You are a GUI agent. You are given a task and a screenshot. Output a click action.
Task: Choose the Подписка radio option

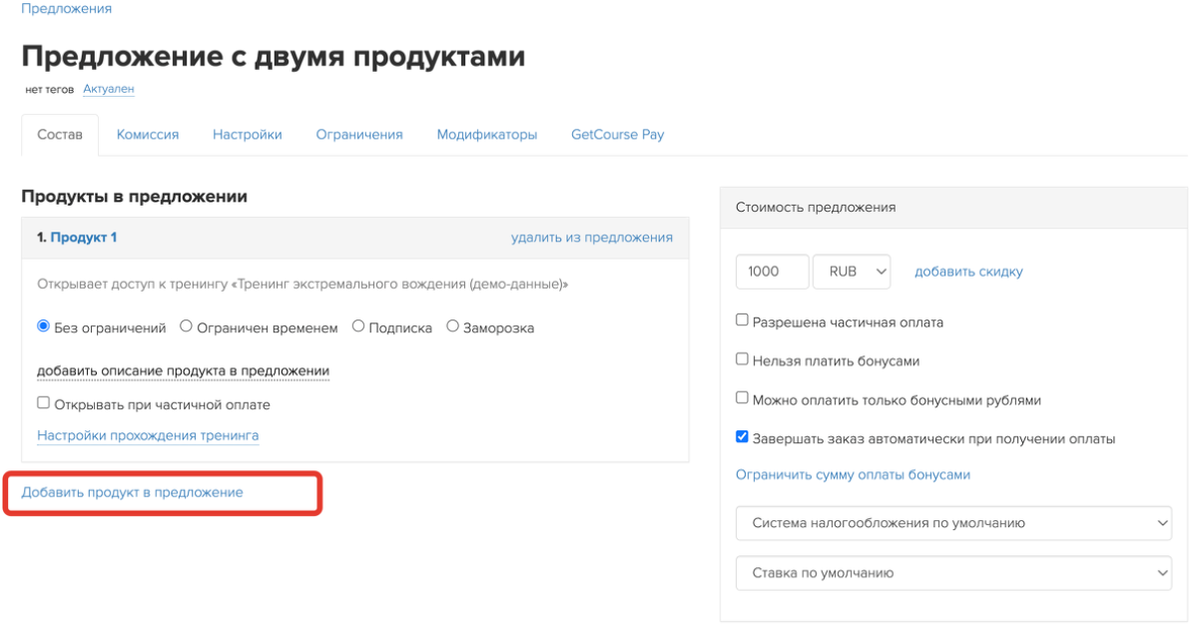[358, 326]
